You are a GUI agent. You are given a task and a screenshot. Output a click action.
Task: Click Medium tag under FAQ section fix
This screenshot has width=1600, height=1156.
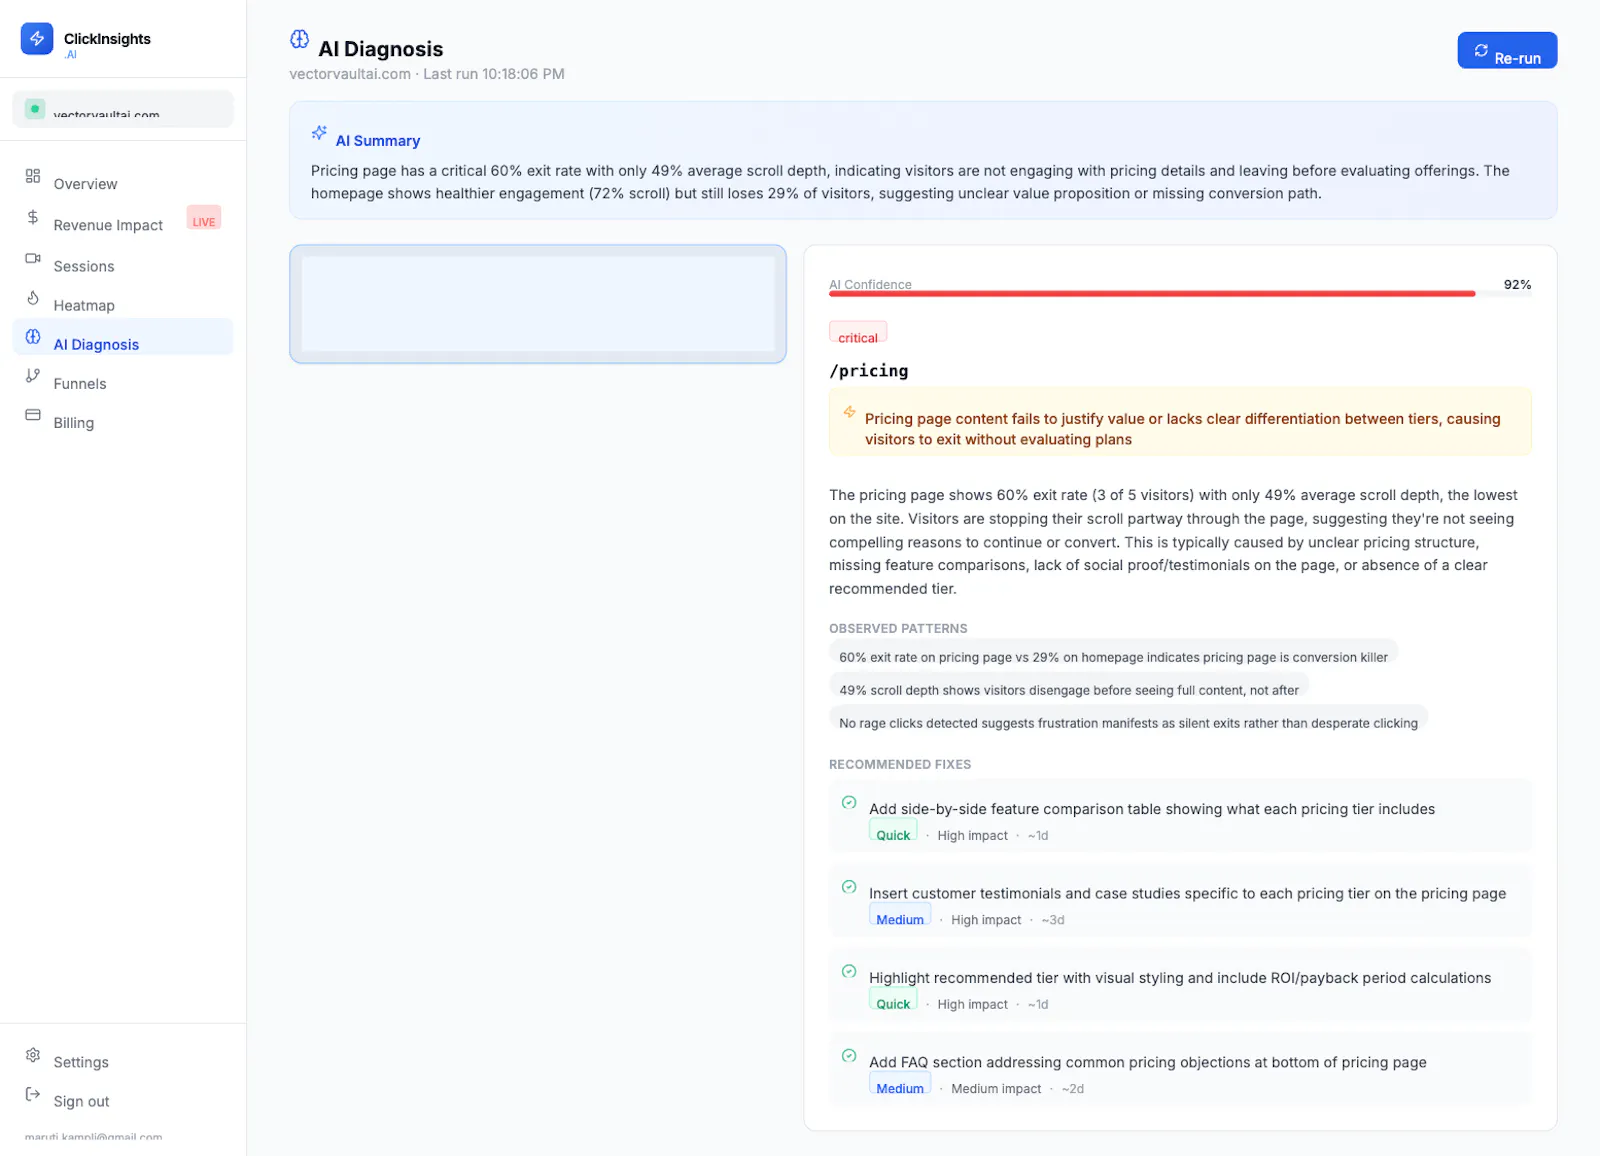click(900, 1083)
